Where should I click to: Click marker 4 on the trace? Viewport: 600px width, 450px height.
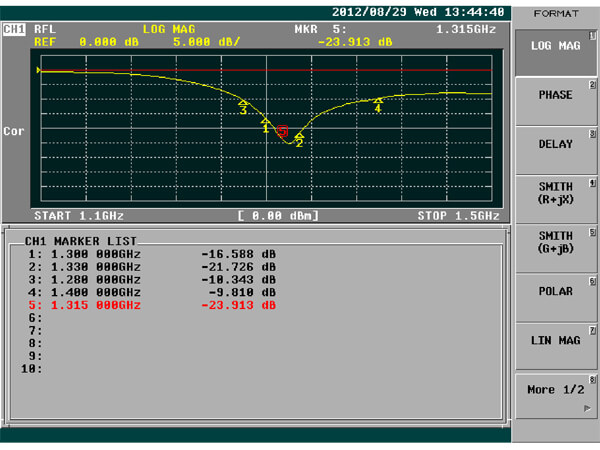click(378, 105)
